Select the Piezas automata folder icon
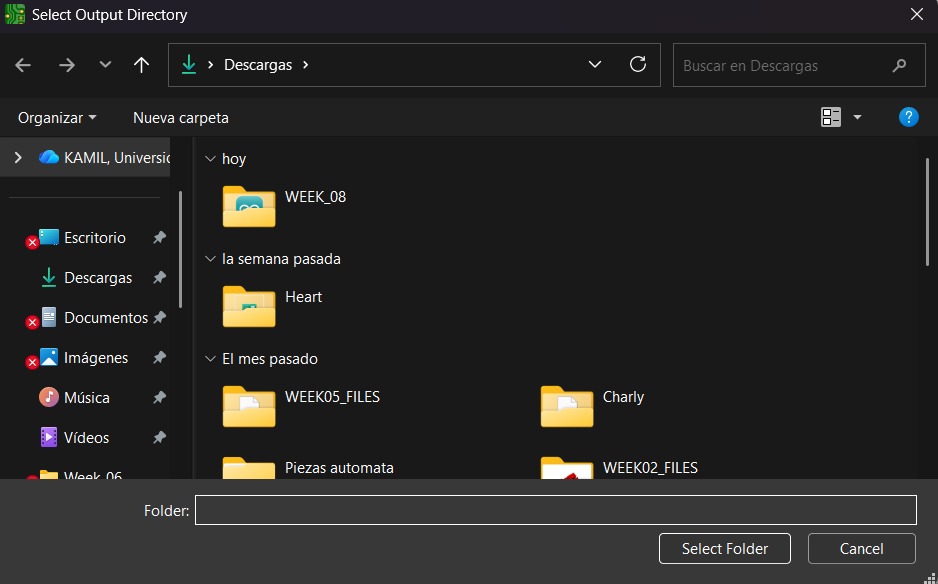The image size is (938, 584). tap(249, 468)
